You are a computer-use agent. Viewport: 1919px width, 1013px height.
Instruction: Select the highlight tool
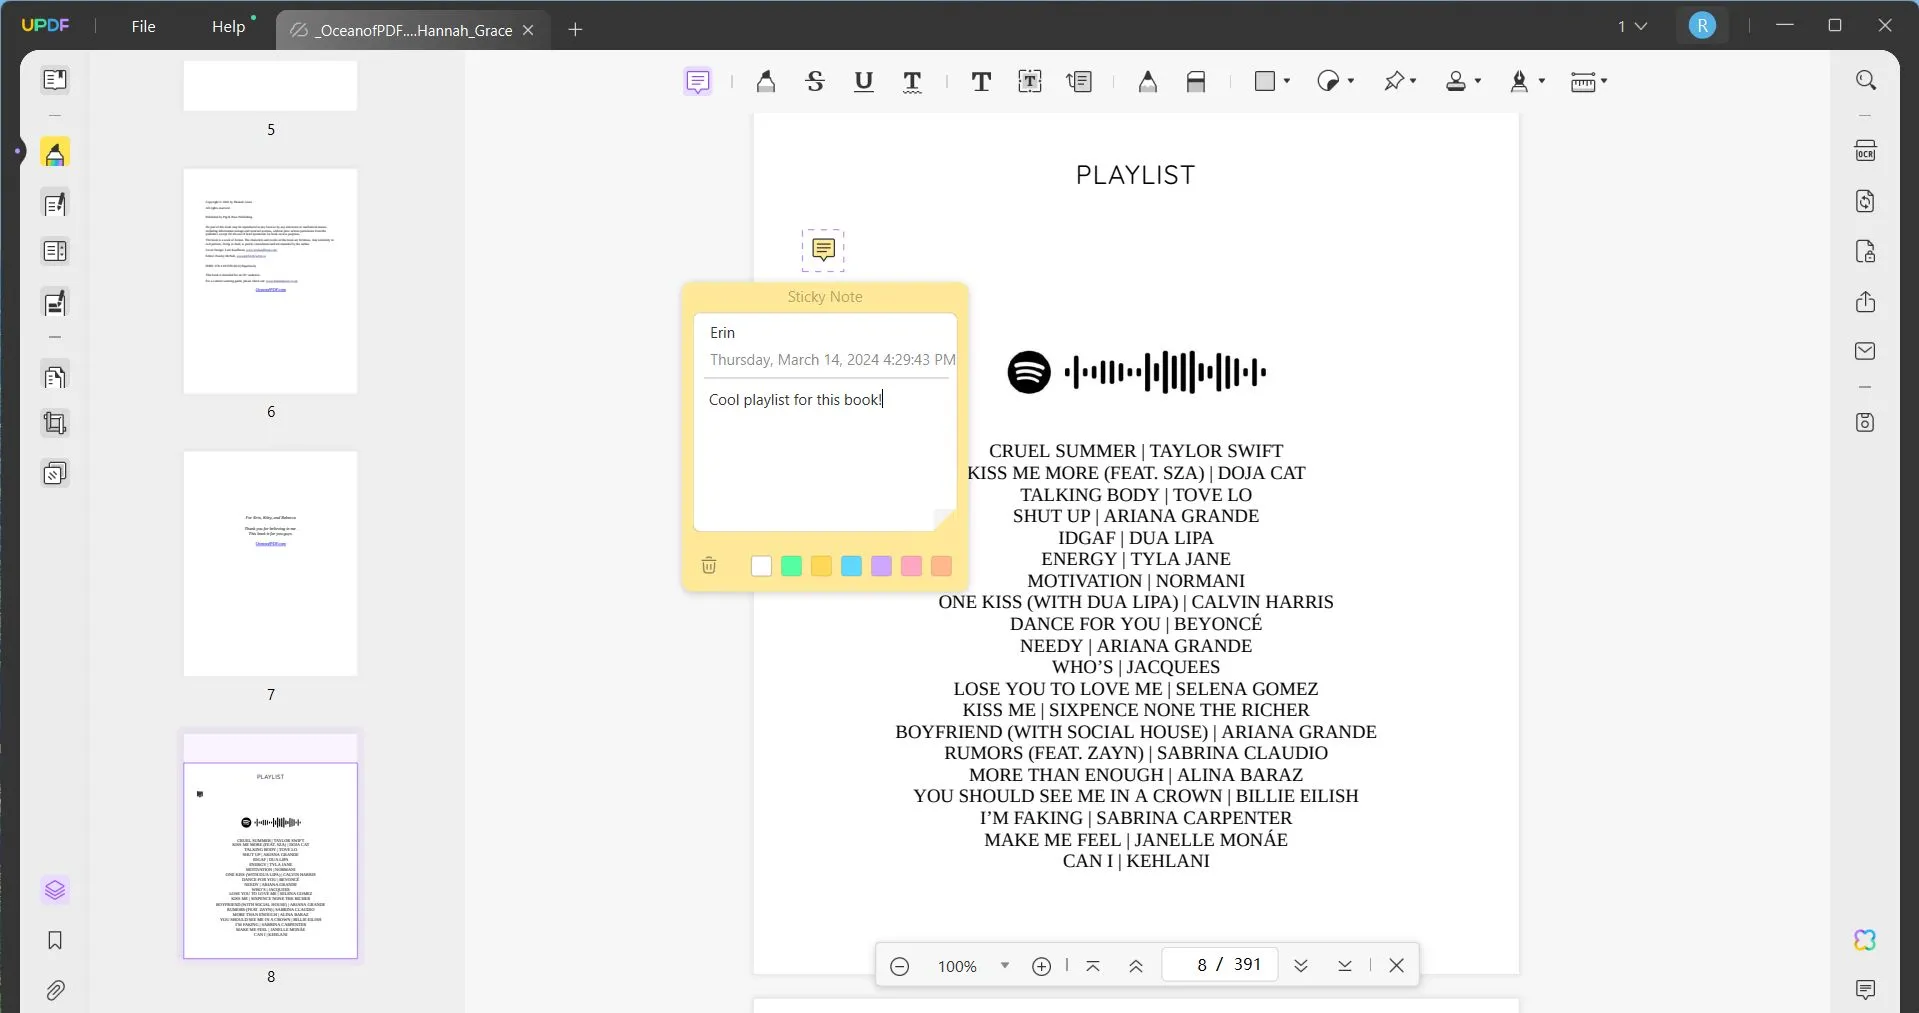[766, 82]
